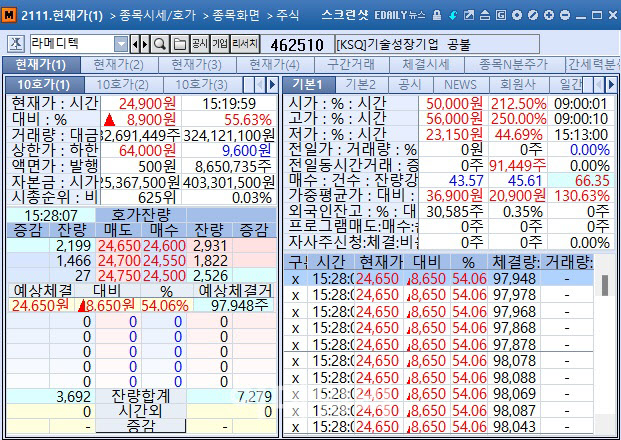
Task: Open the 체결시세 tab
Action: click(x=426, y=65)
